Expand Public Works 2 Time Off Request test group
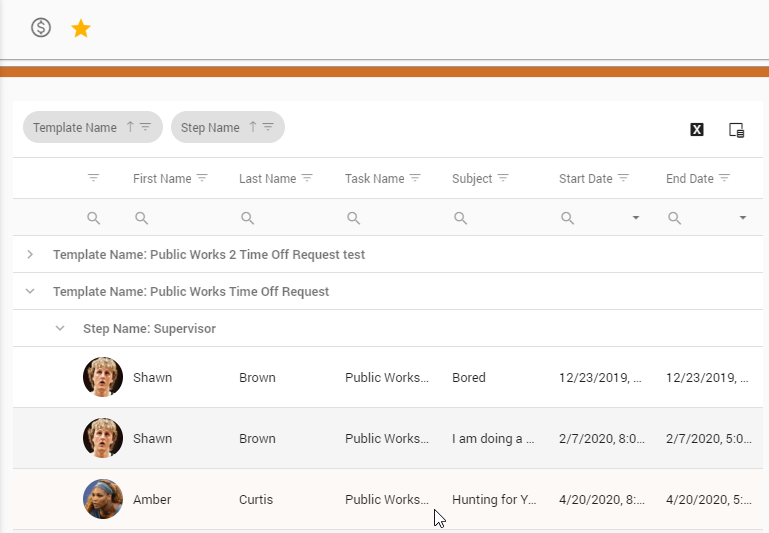The height and width of the screenshot is (533, 769). 30,255
